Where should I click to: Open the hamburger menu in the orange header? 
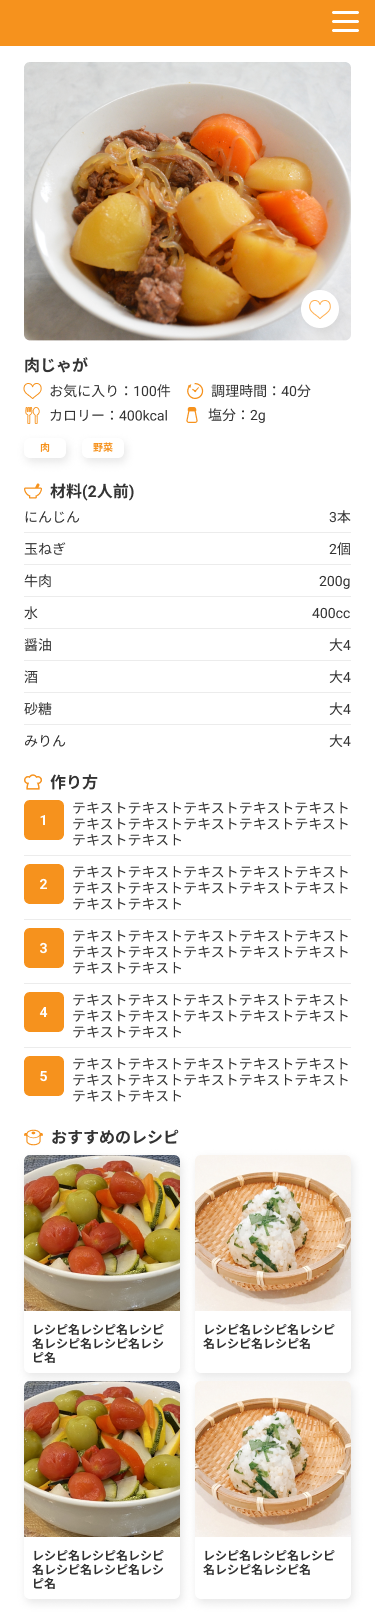[x=345, y=22]
